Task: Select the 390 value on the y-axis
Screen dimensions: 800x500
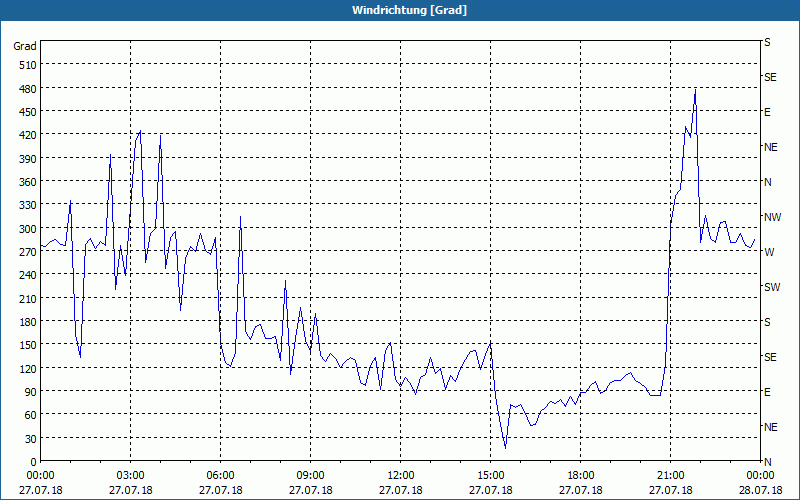Action: pyautogui.click(x=28, y=159)
